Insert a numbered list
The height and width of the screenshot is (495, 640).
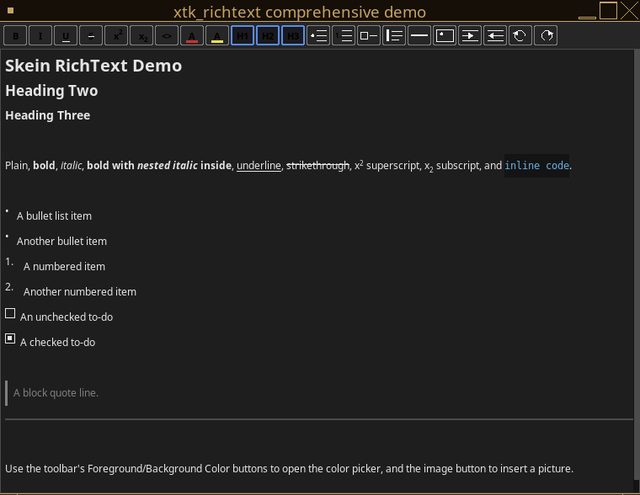pos(344,36)
